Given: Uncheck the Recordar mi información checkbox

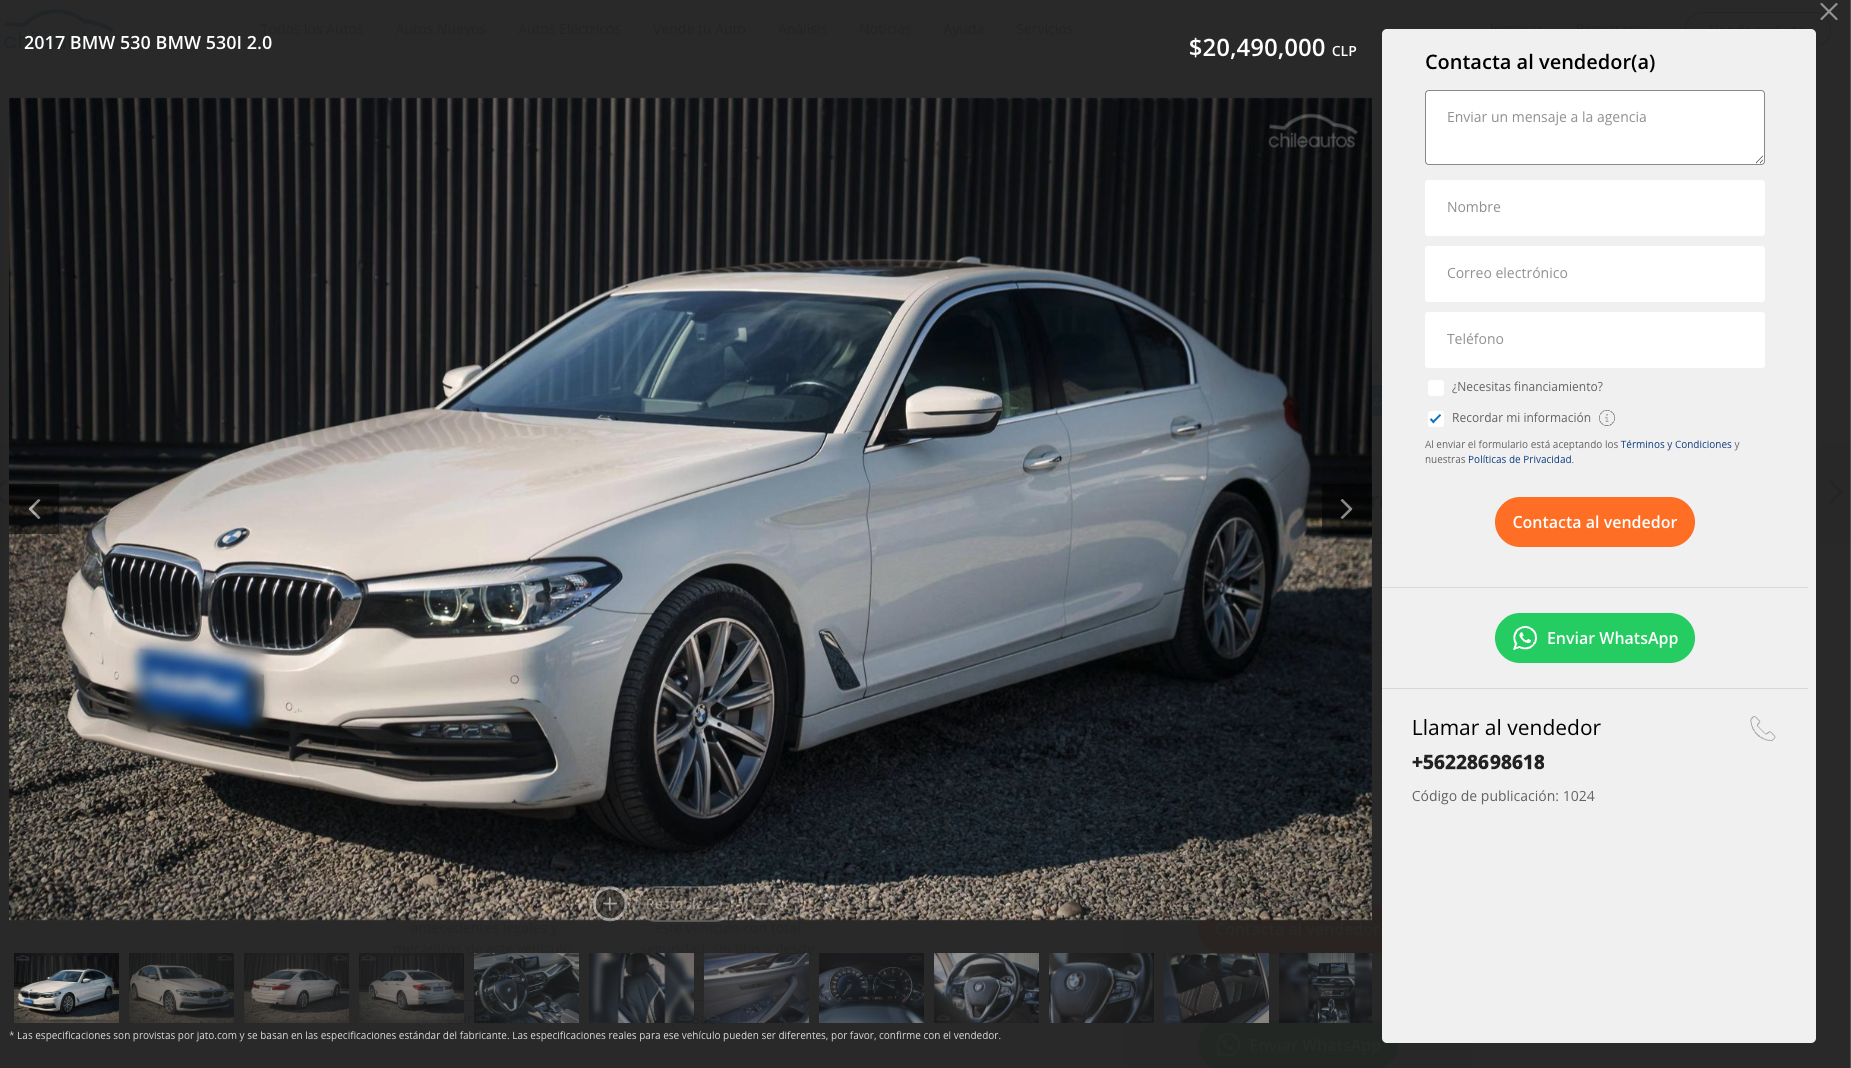Looking at the screenshot, I should 1436,419.
